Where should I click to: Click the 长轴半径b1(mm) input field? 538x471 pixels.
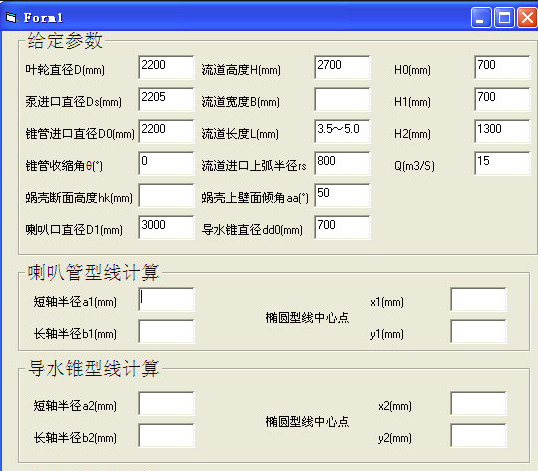[166, 331]
